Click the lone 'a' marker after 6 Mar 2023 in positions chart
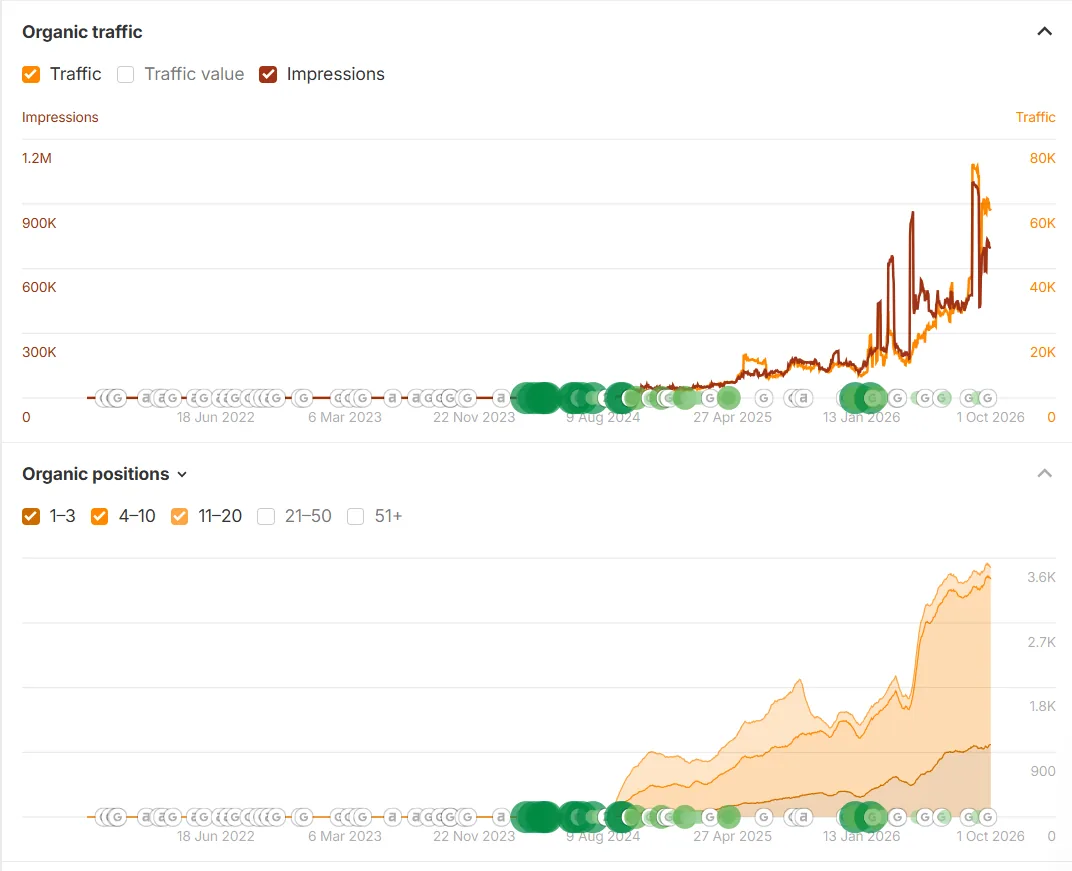Image resolution: width=1072 pixels, height=871 pixels. pos(392,816)
